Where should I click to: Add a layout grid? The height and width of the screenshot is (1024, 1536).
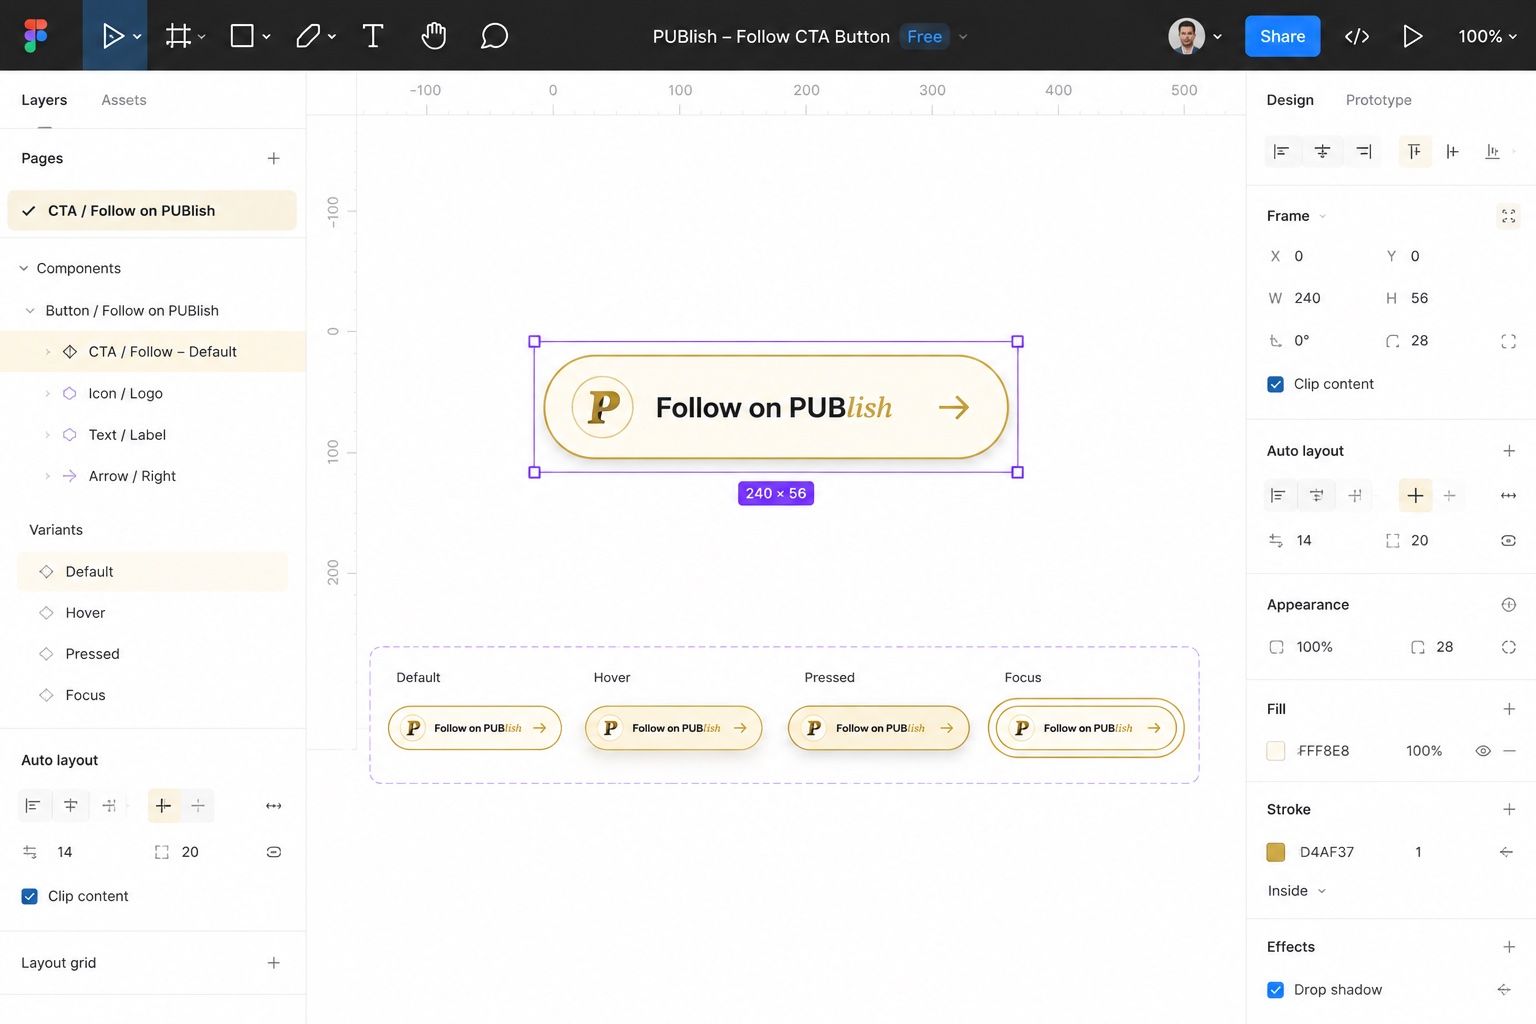click(x=273, y=963)
